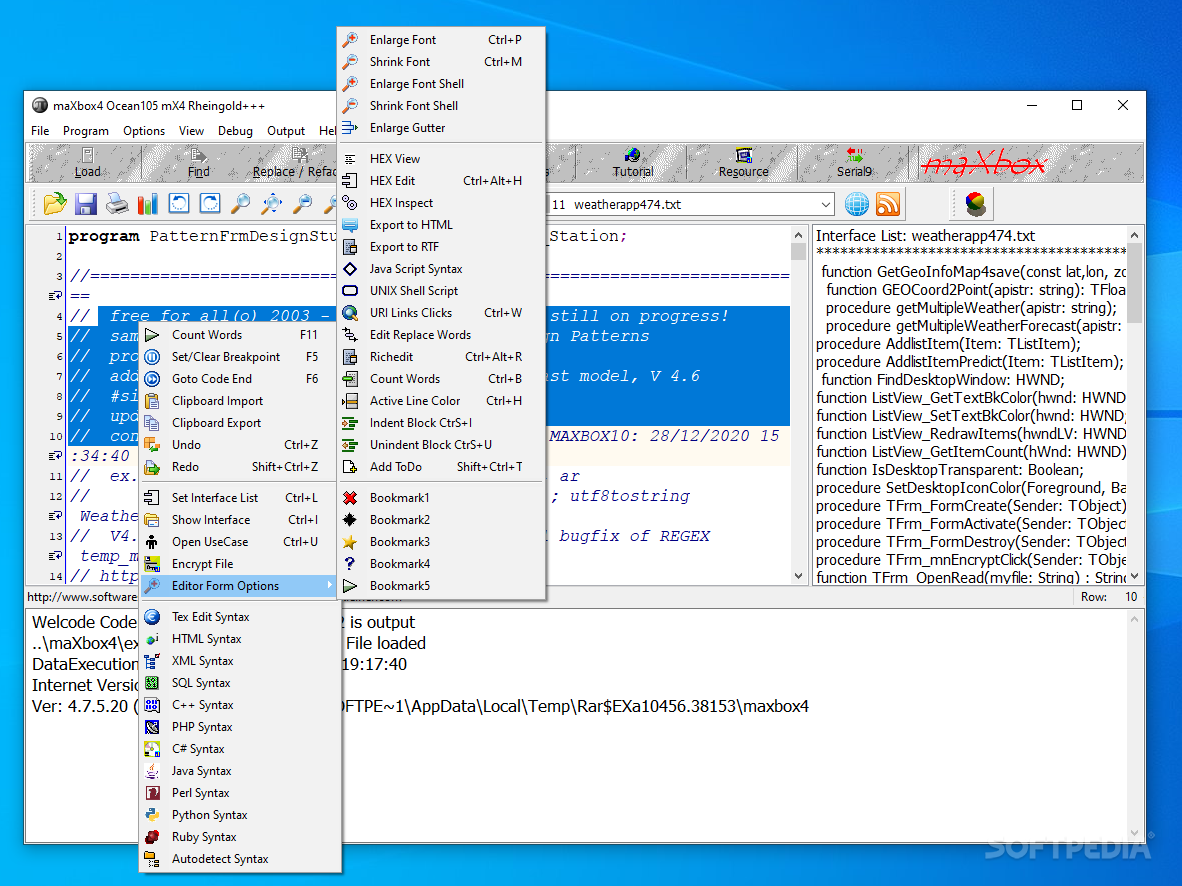Click function FindDesktopWindow in Interface List
Screen dimensions: 1182x886
942,380
